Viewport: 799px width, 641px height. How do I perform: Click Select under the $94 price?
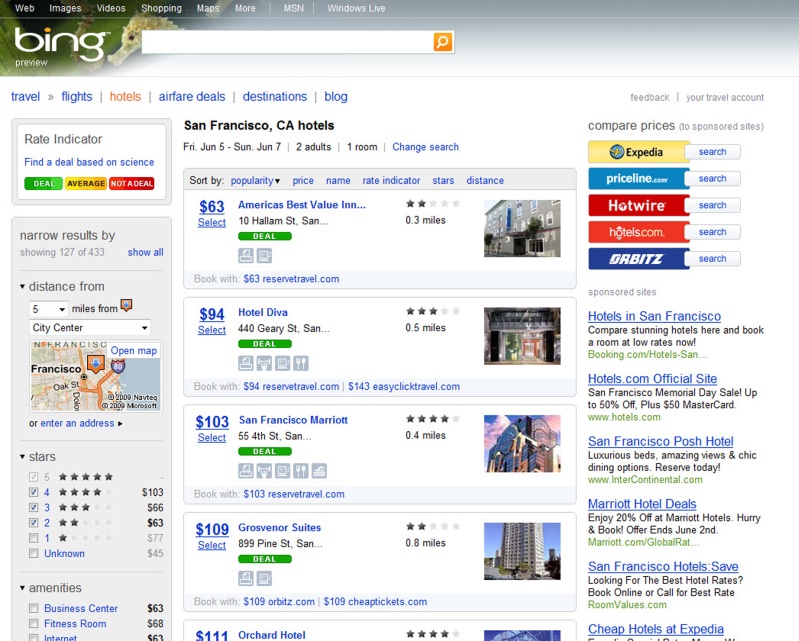[212, 330]
